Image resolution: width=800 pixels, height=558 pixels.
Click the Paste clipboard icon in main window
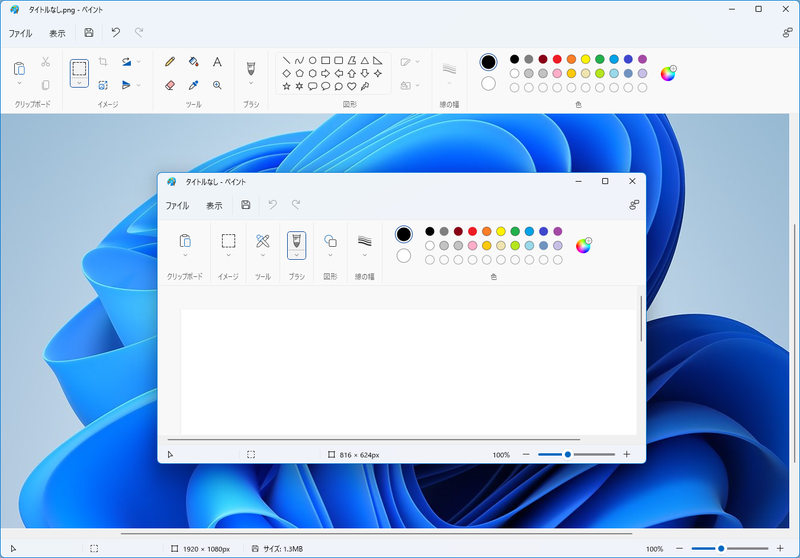click(x=19, y=68)
